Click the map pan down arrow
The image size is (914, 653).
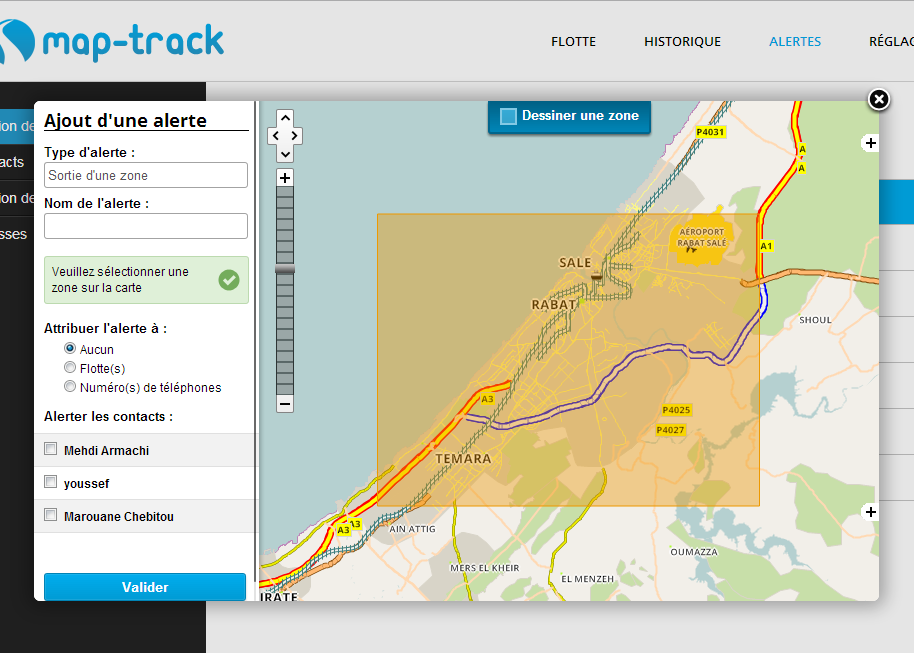285,153
